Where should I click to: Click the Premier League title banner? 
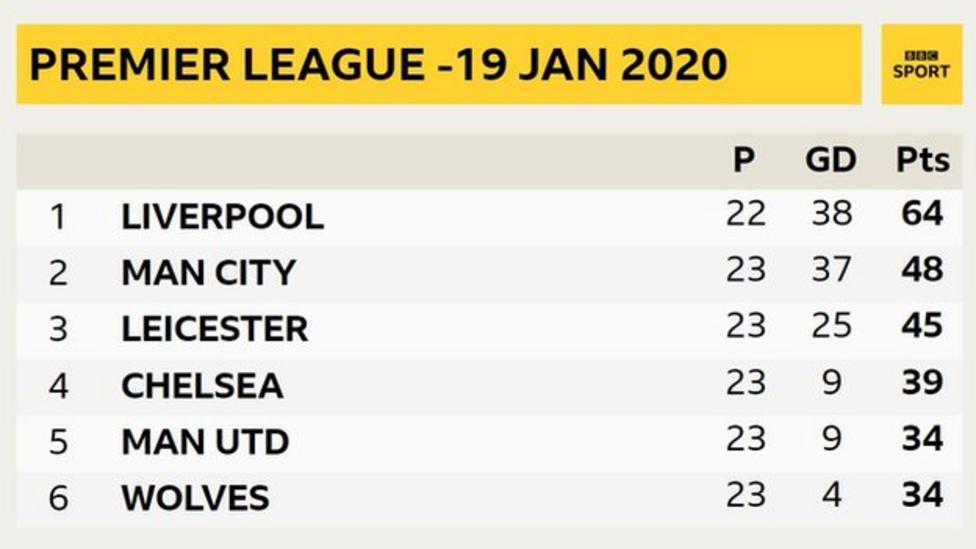pos(439,64)
